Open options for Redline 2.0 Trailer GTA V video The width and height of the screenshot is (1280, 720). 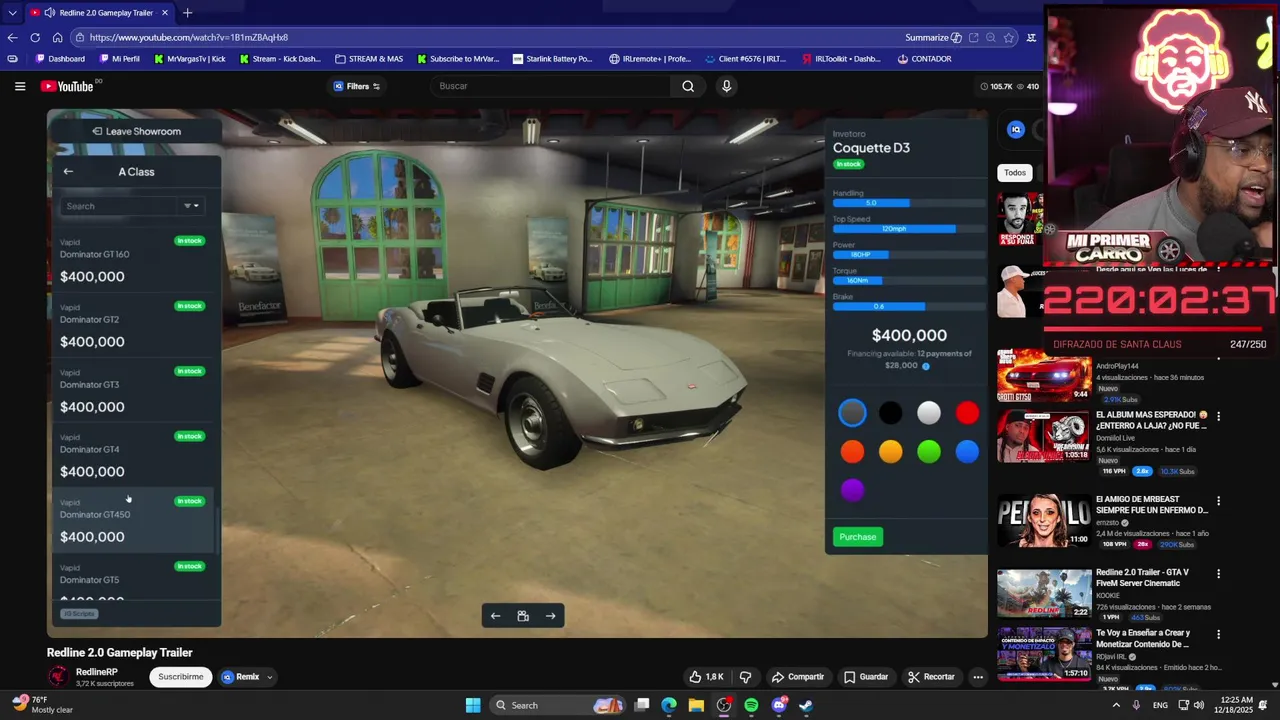point(1218,574)
